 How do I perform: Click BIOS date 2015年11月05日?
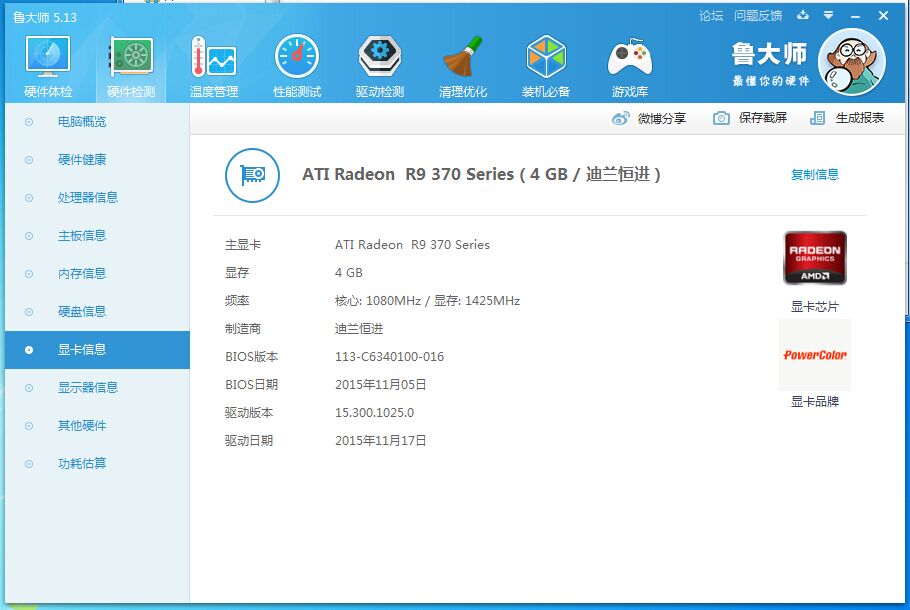381,385
